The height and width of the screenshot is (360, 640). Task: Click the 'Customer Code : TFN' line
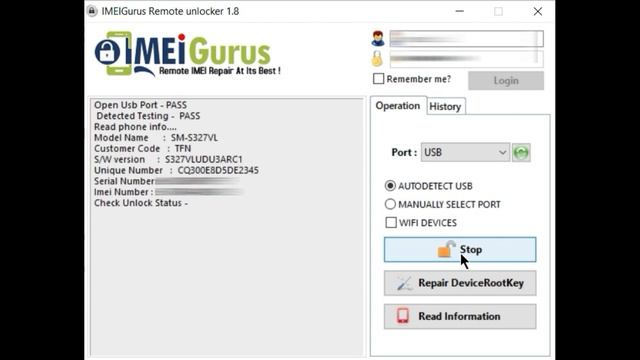(x=142, y=149)
